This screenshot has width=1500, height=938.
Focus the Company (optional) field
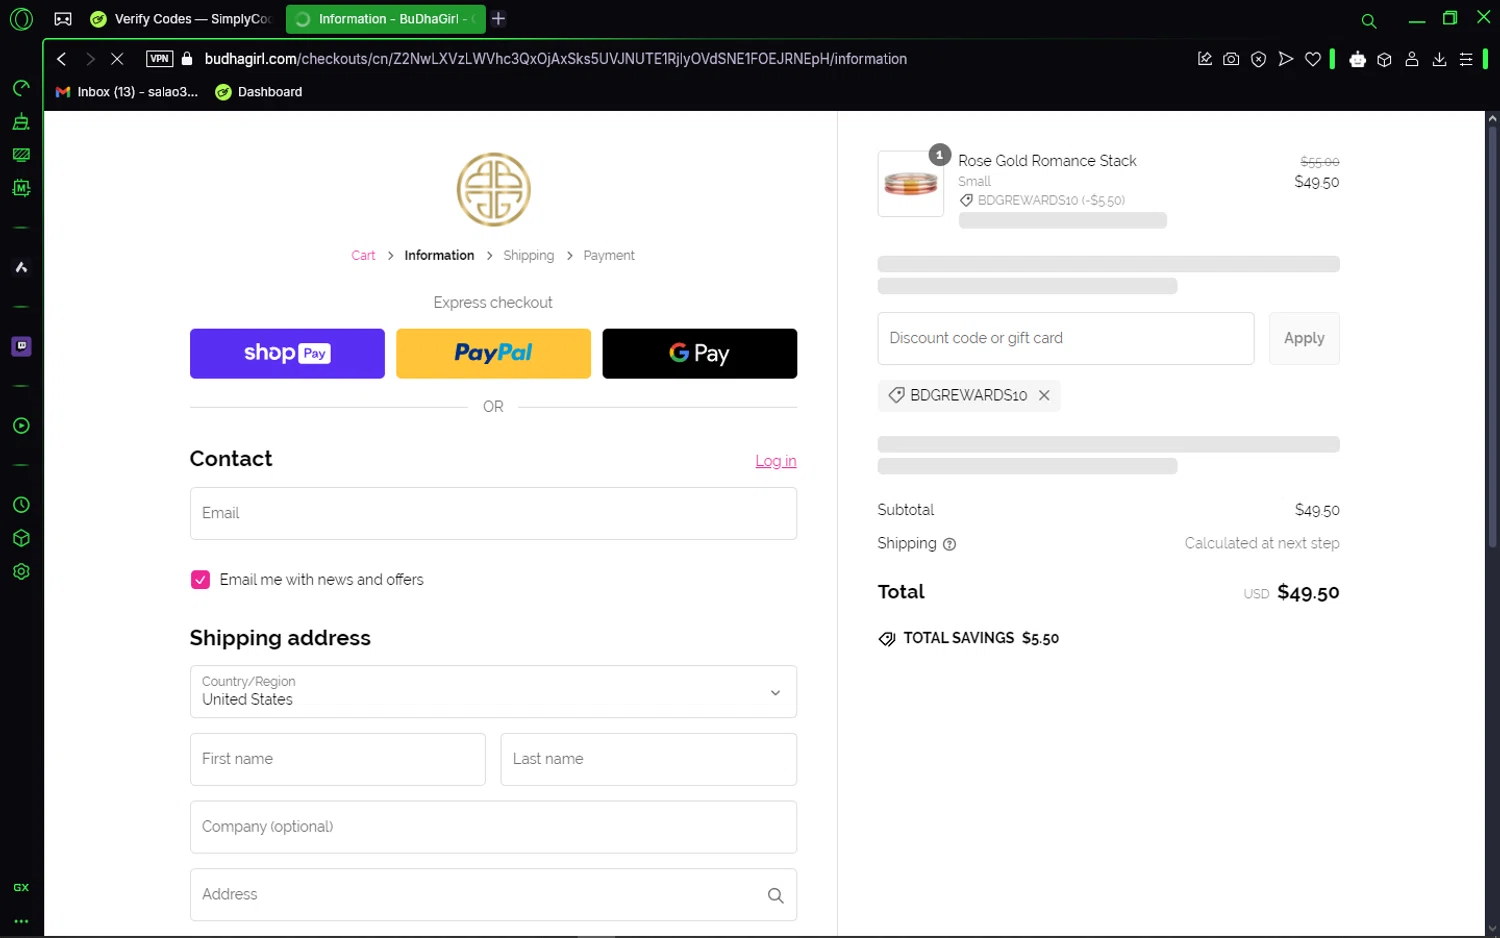click(x=493, y=827)
